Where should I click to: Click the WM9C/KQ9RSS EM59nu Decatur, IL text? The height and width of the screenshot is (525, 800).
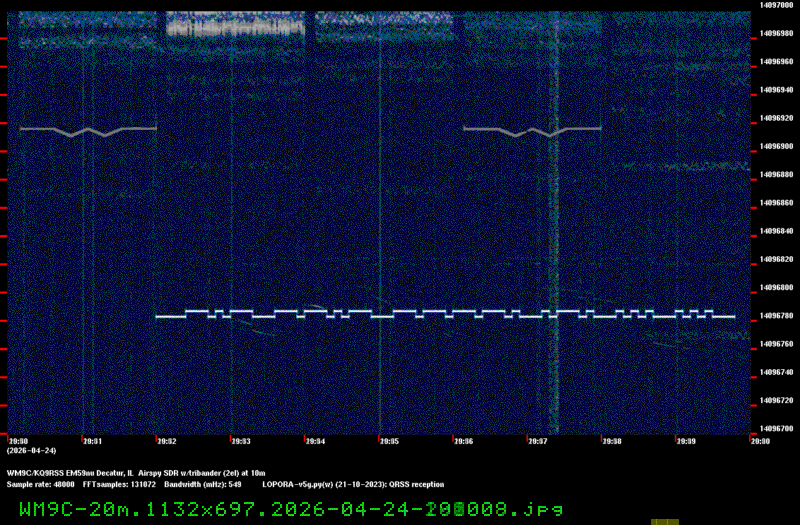click(70, 473)
